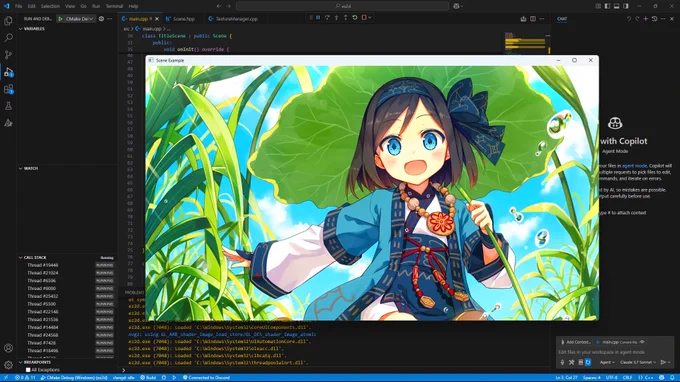The image size is (680, 382).
Task: Open the File menu
Action: pyautogui.click(x=19, y=7)
